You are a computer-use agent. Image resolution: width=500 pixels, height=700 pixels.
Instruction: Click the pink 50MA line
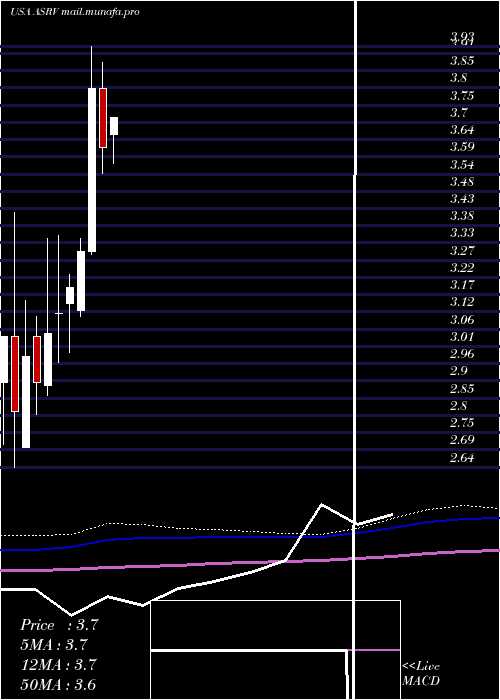coord(250,562)
